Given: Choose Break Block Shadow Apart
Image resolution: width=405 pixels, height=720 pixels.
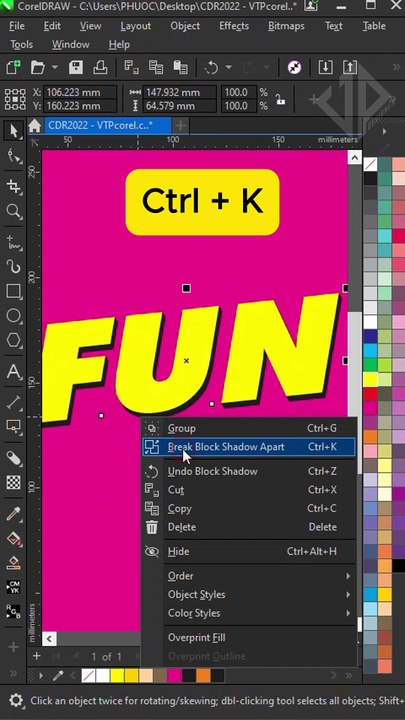Looking at the screenshot, I should click(248, 447).
